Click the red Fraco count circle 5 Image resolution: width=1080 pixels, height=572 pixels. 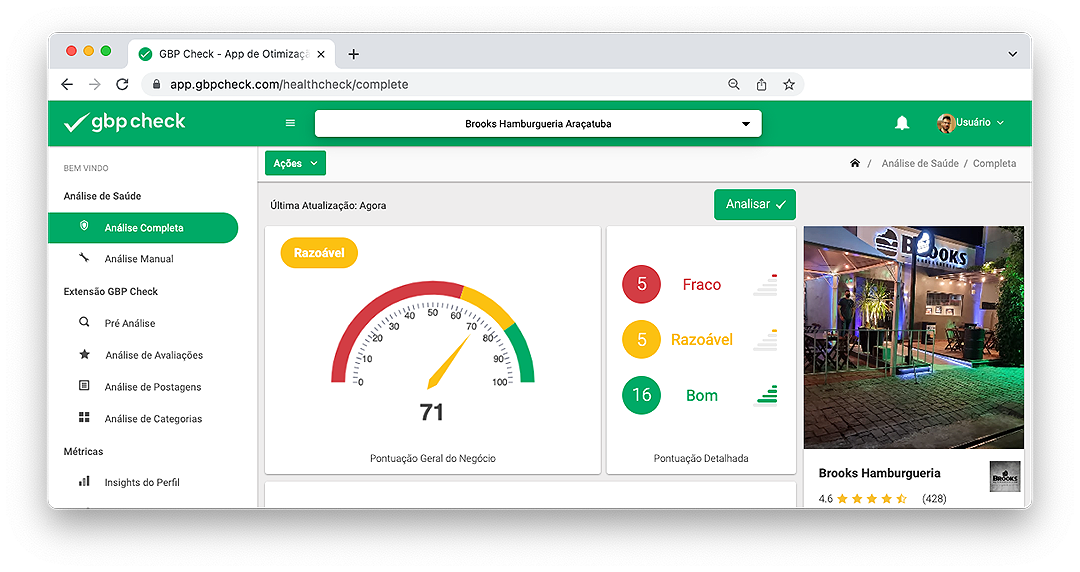pyautogui.click(x=641, y=284)
